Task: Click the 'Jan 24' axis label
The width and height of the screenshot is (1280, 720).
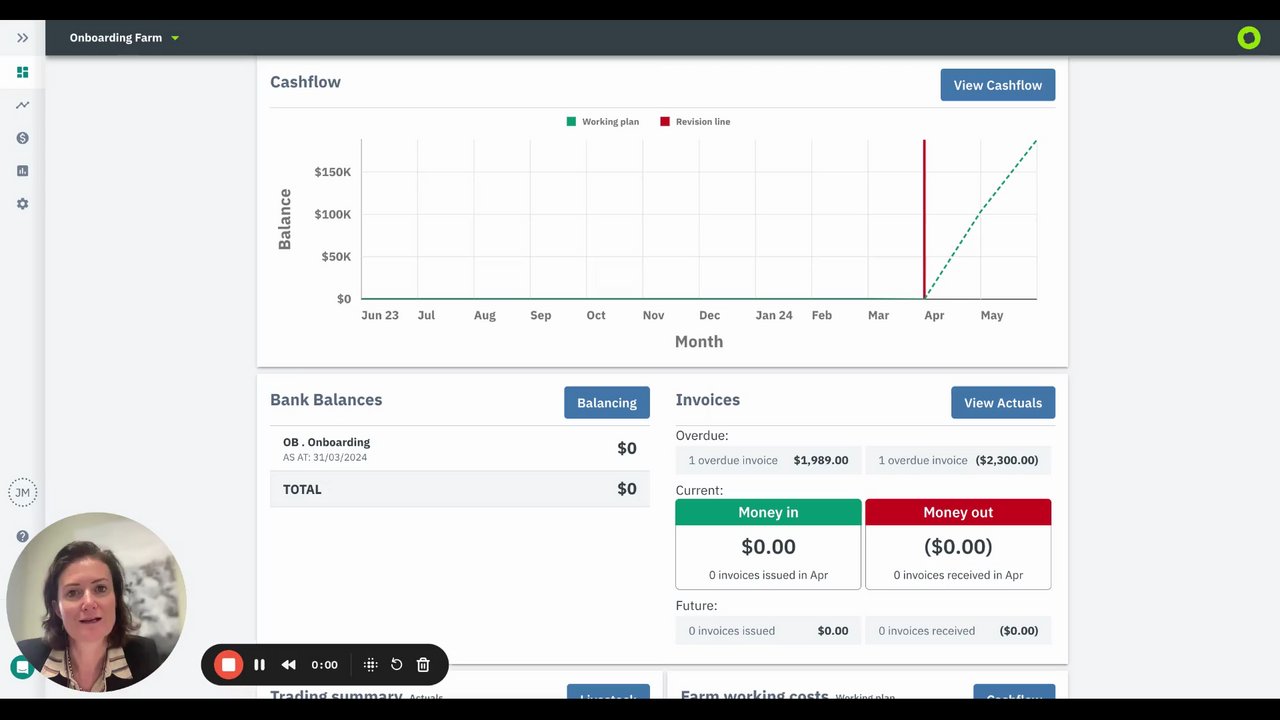Action: coord(774,315)
